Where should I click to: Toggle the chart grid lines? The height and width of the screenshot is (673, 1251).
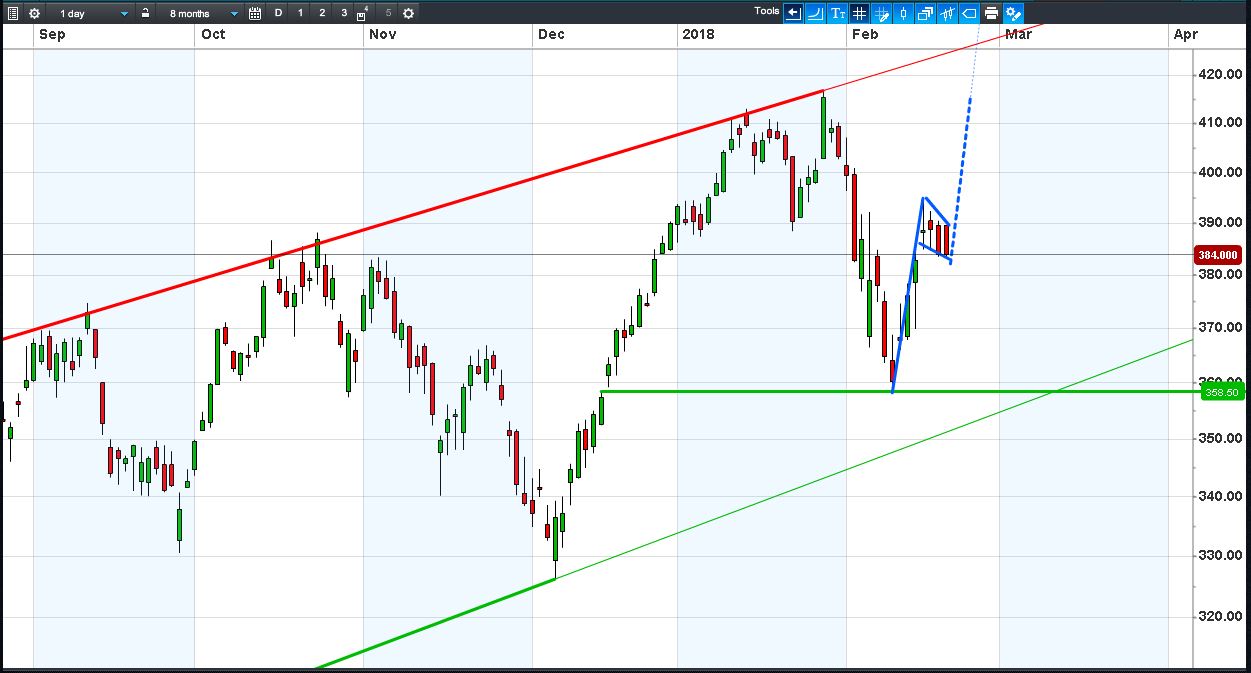(x=859, y=13)
